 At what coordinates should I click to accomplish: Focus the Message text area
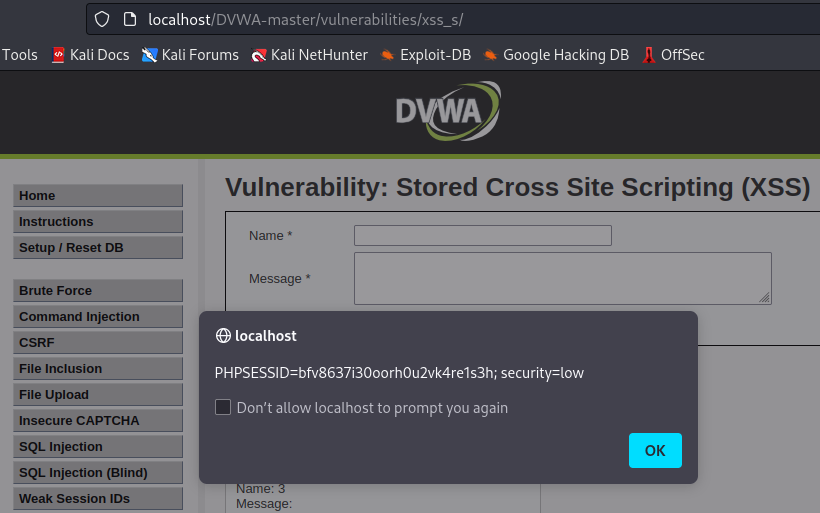(x=563, y=278)
